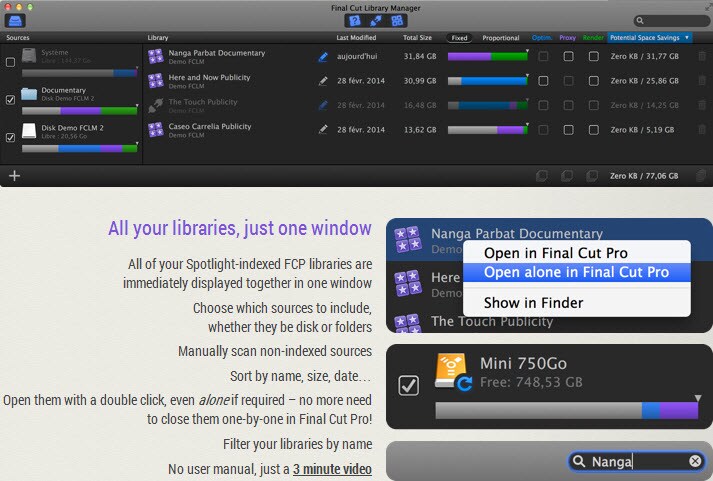713x481 pixels.
Task: Tick the Proxy checkbox for Caseo Carrelia Publicity
Action: [568, 130]
